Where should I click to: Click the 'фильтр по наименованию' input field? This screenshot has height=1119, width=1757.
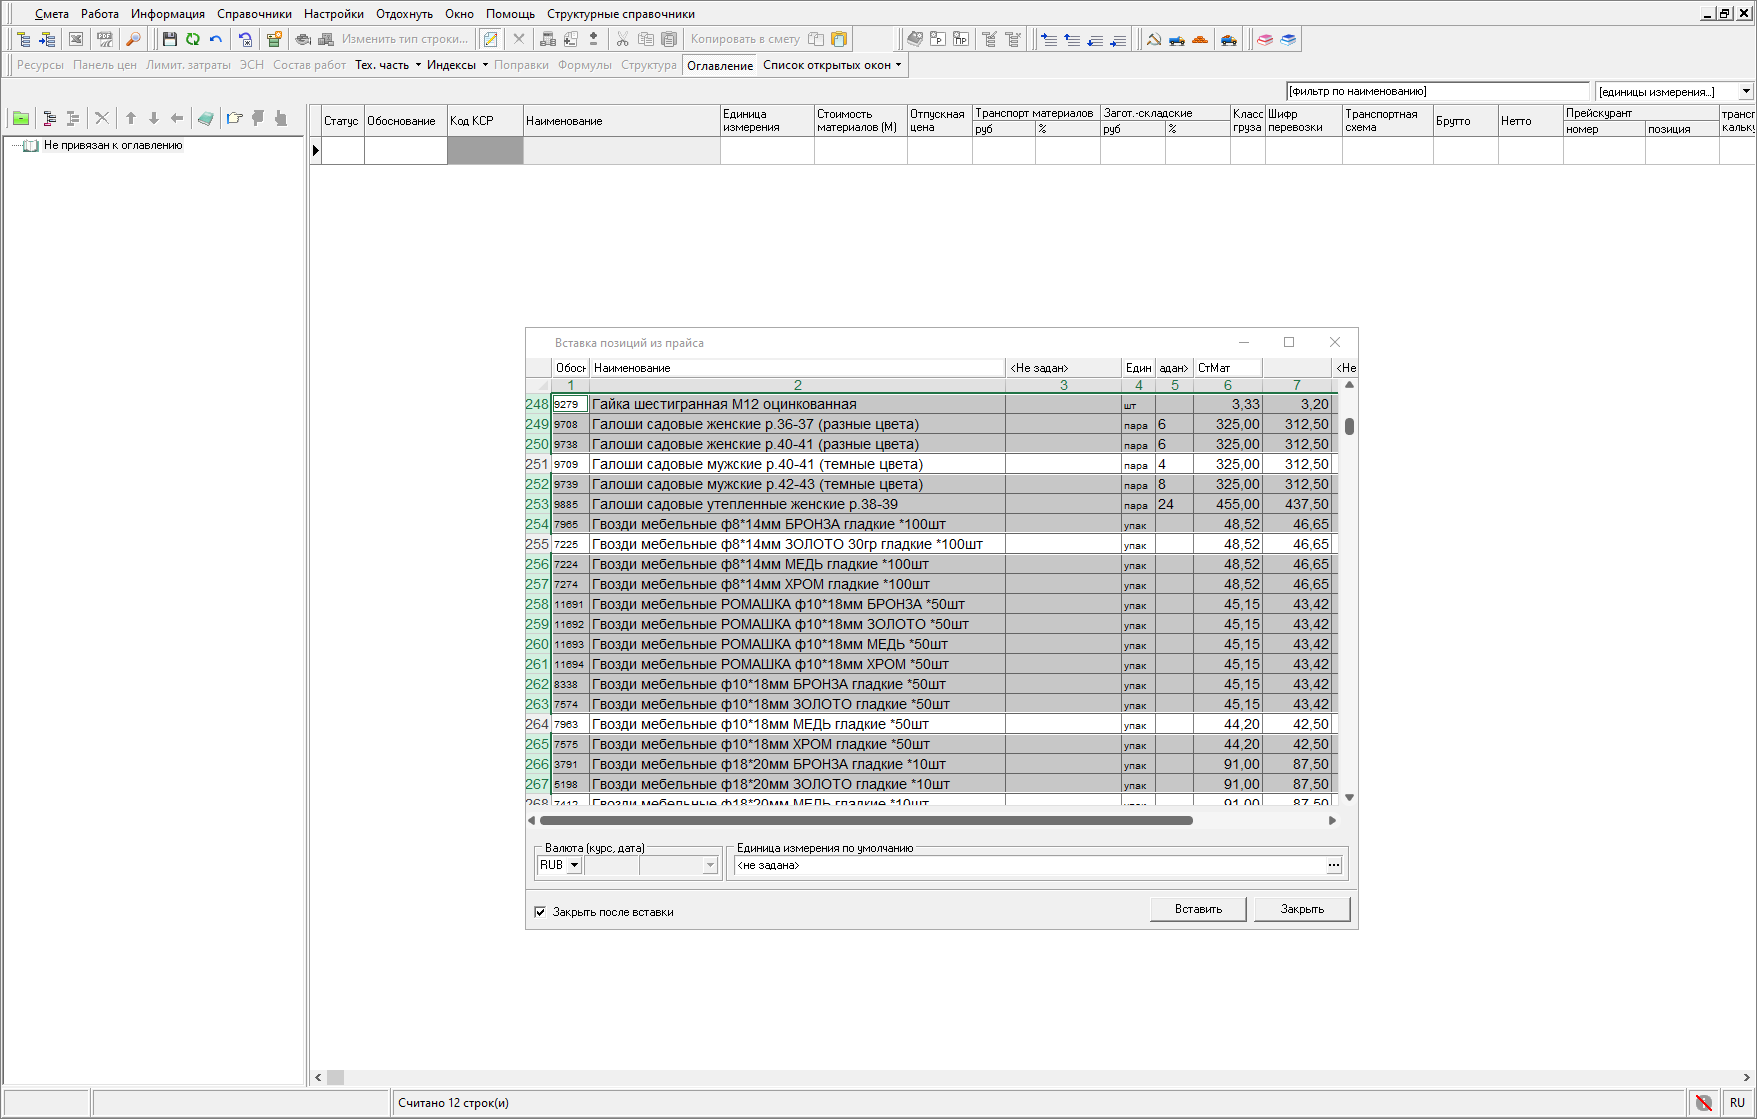1436,91
